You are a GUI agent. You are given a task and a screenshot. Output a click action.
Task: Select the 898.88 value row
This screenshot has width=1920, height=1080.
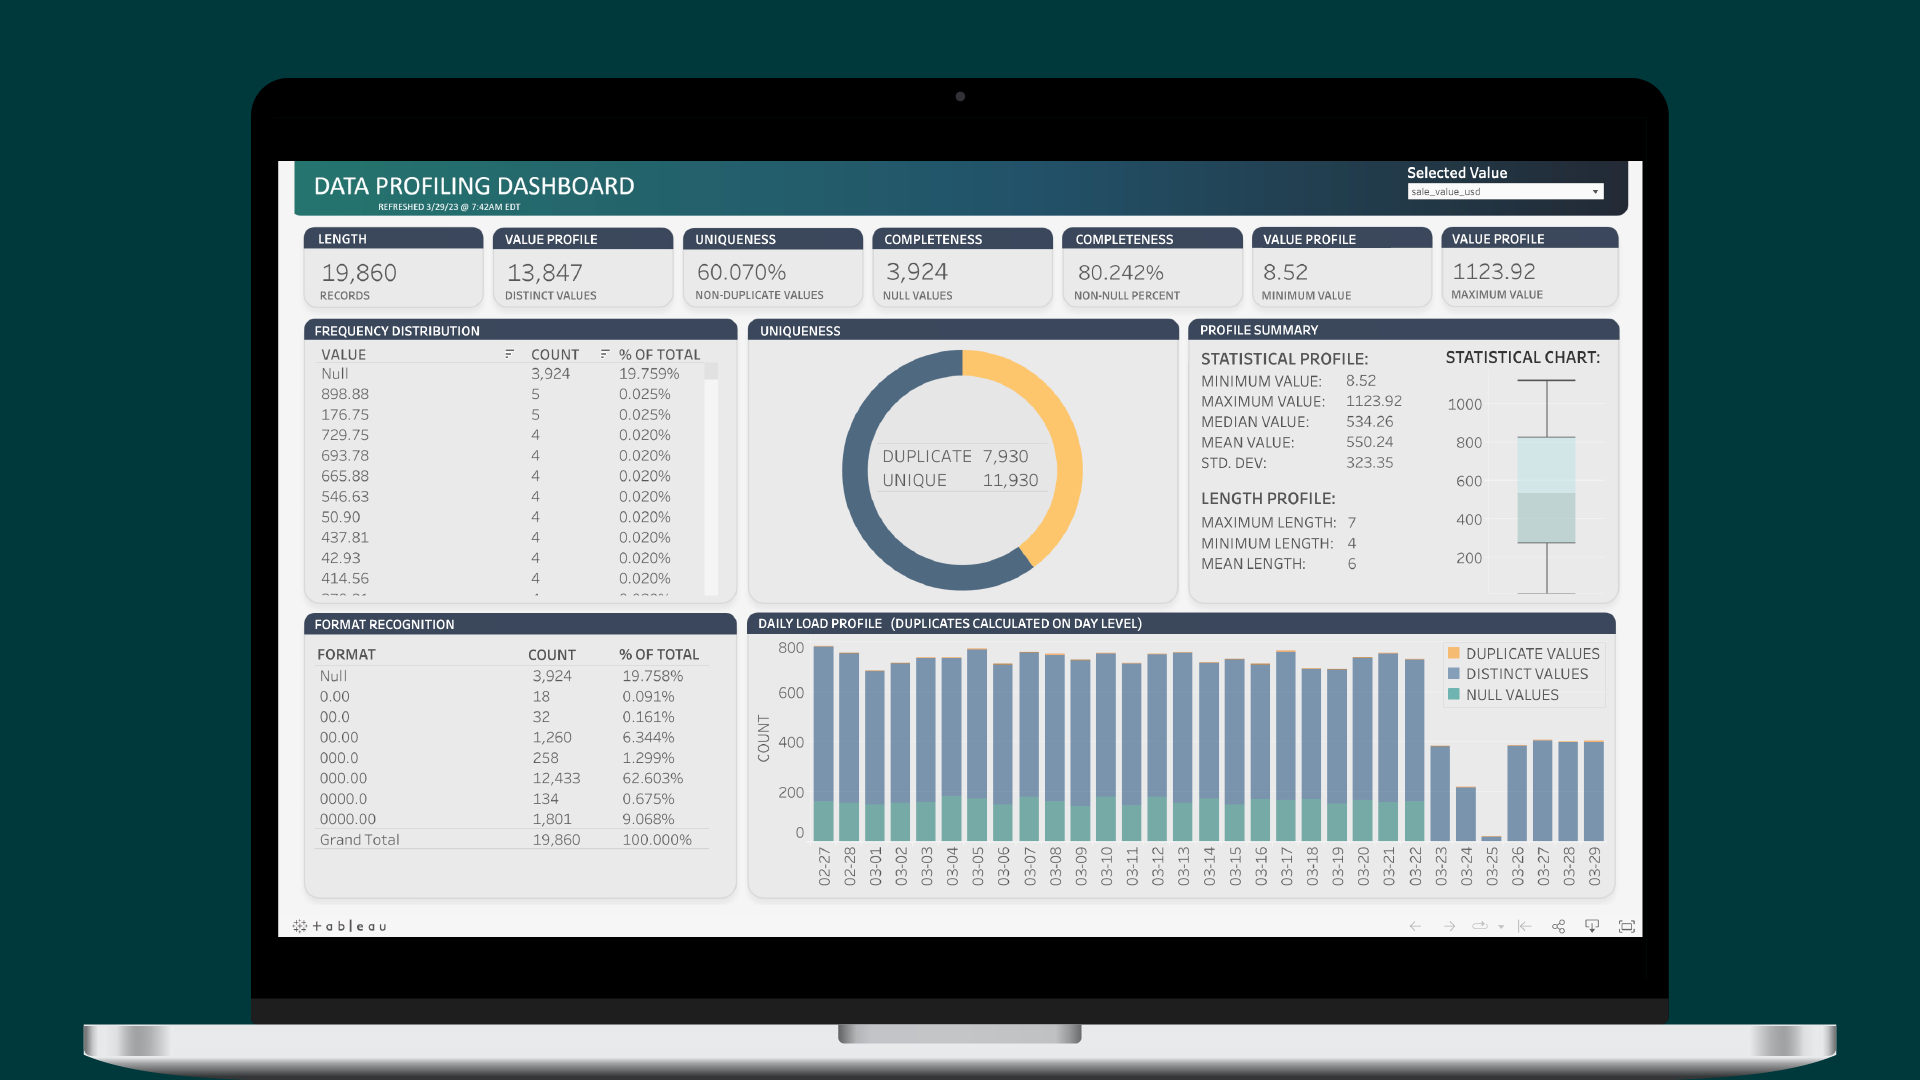[x=510, y=394]
